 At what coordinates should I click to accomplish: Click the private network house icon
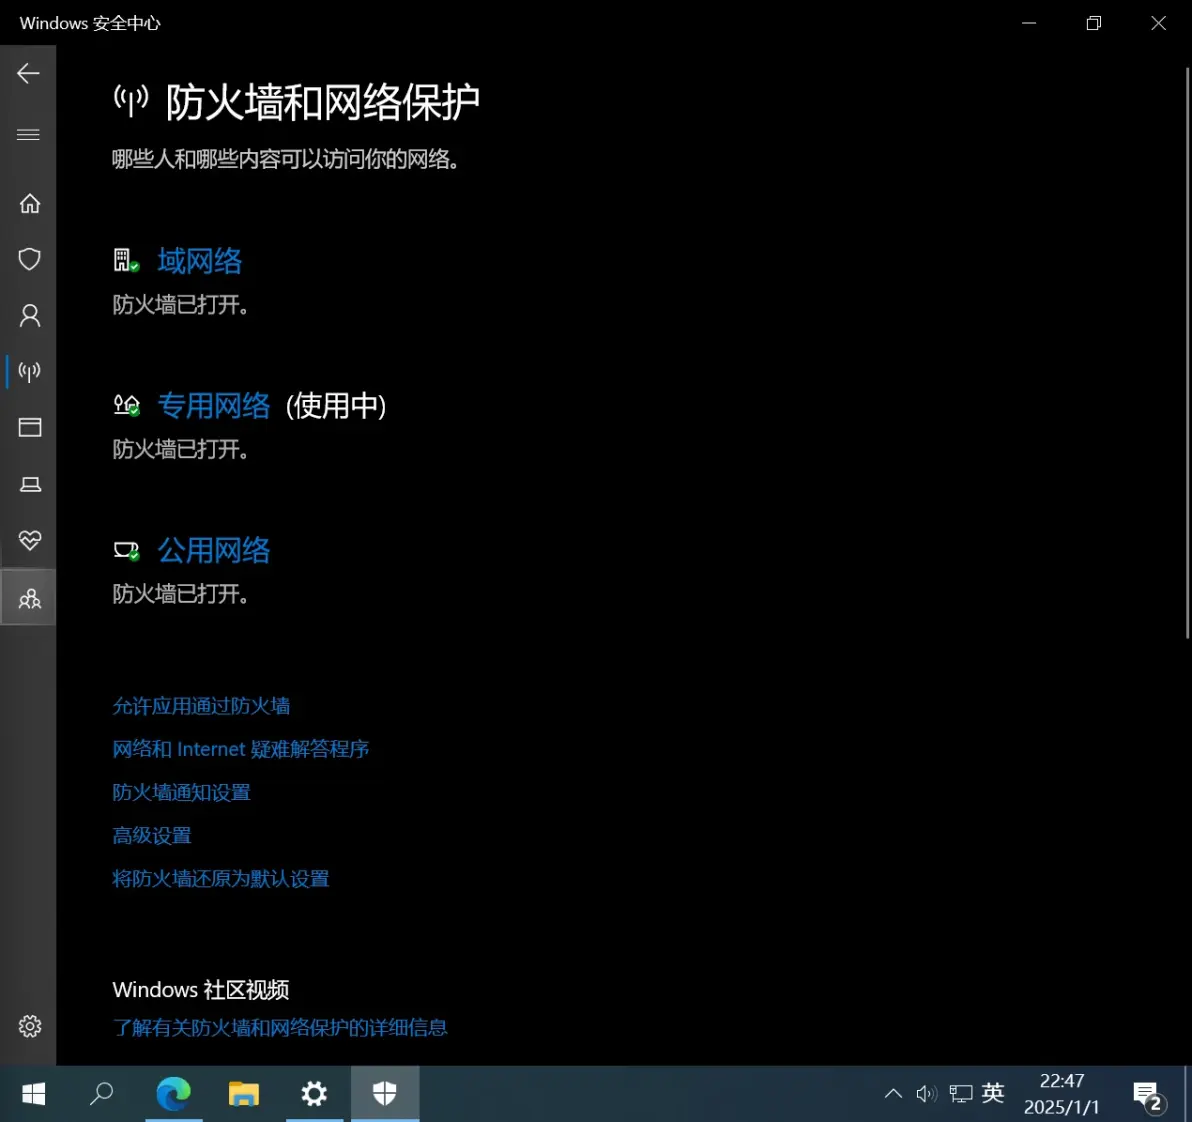126,405
